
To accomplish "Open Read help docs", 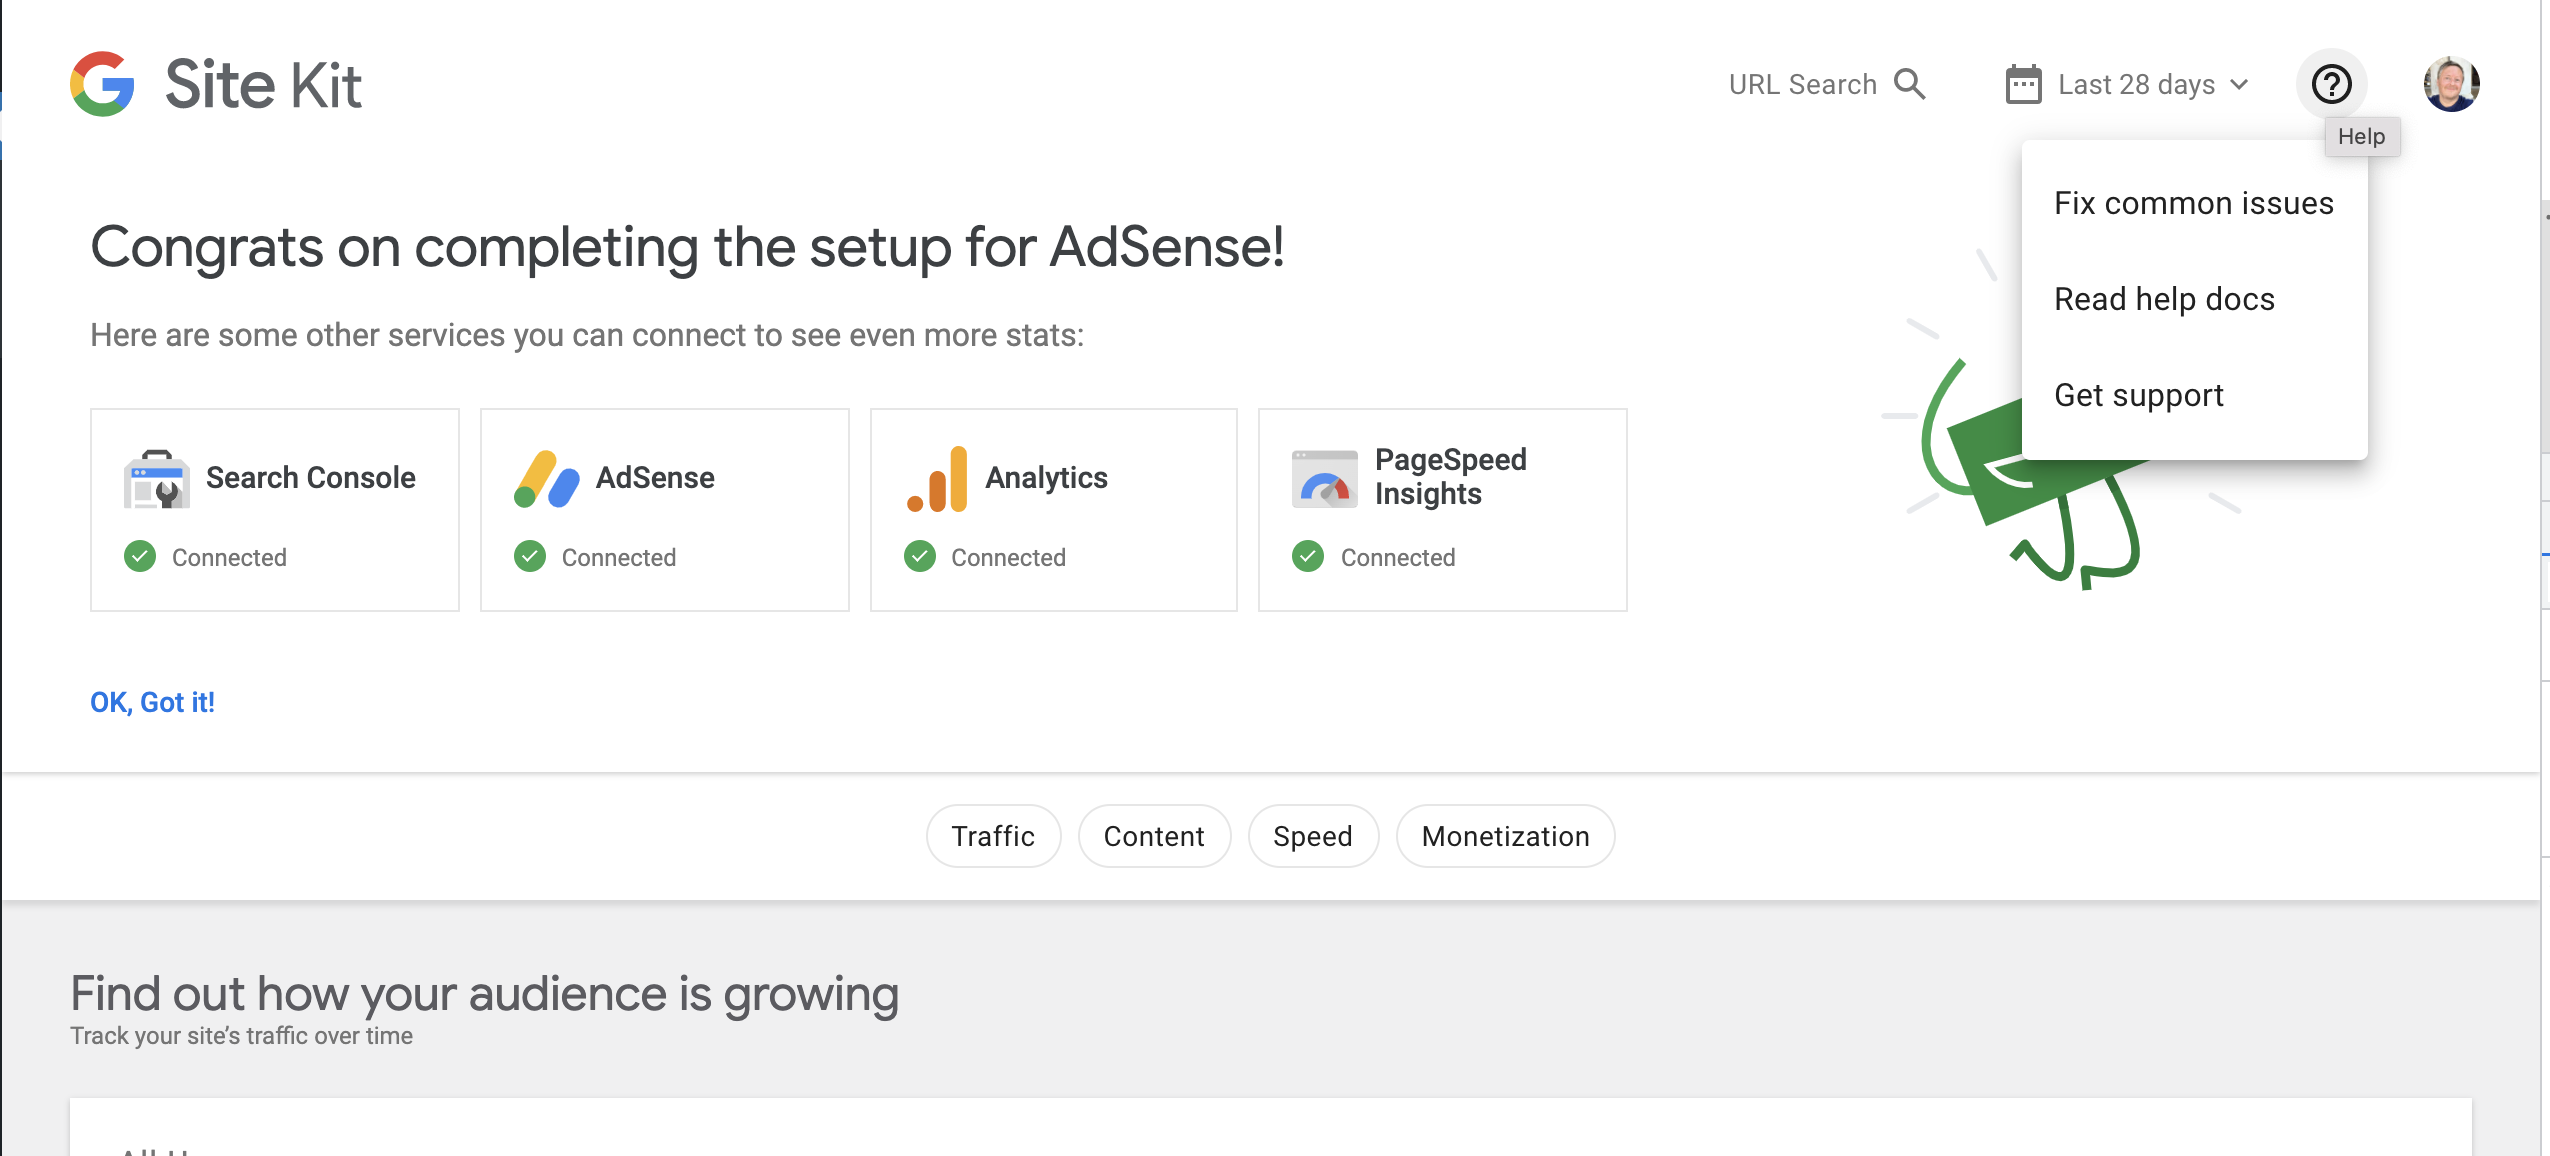I will pos(2163,298).
